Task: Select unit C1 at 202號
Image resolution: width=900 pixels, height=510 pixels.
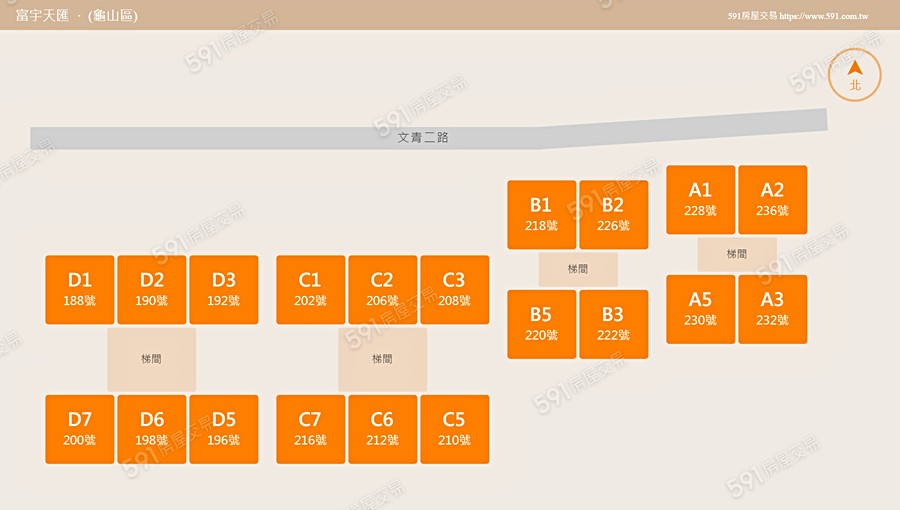Action: [311, 290]
